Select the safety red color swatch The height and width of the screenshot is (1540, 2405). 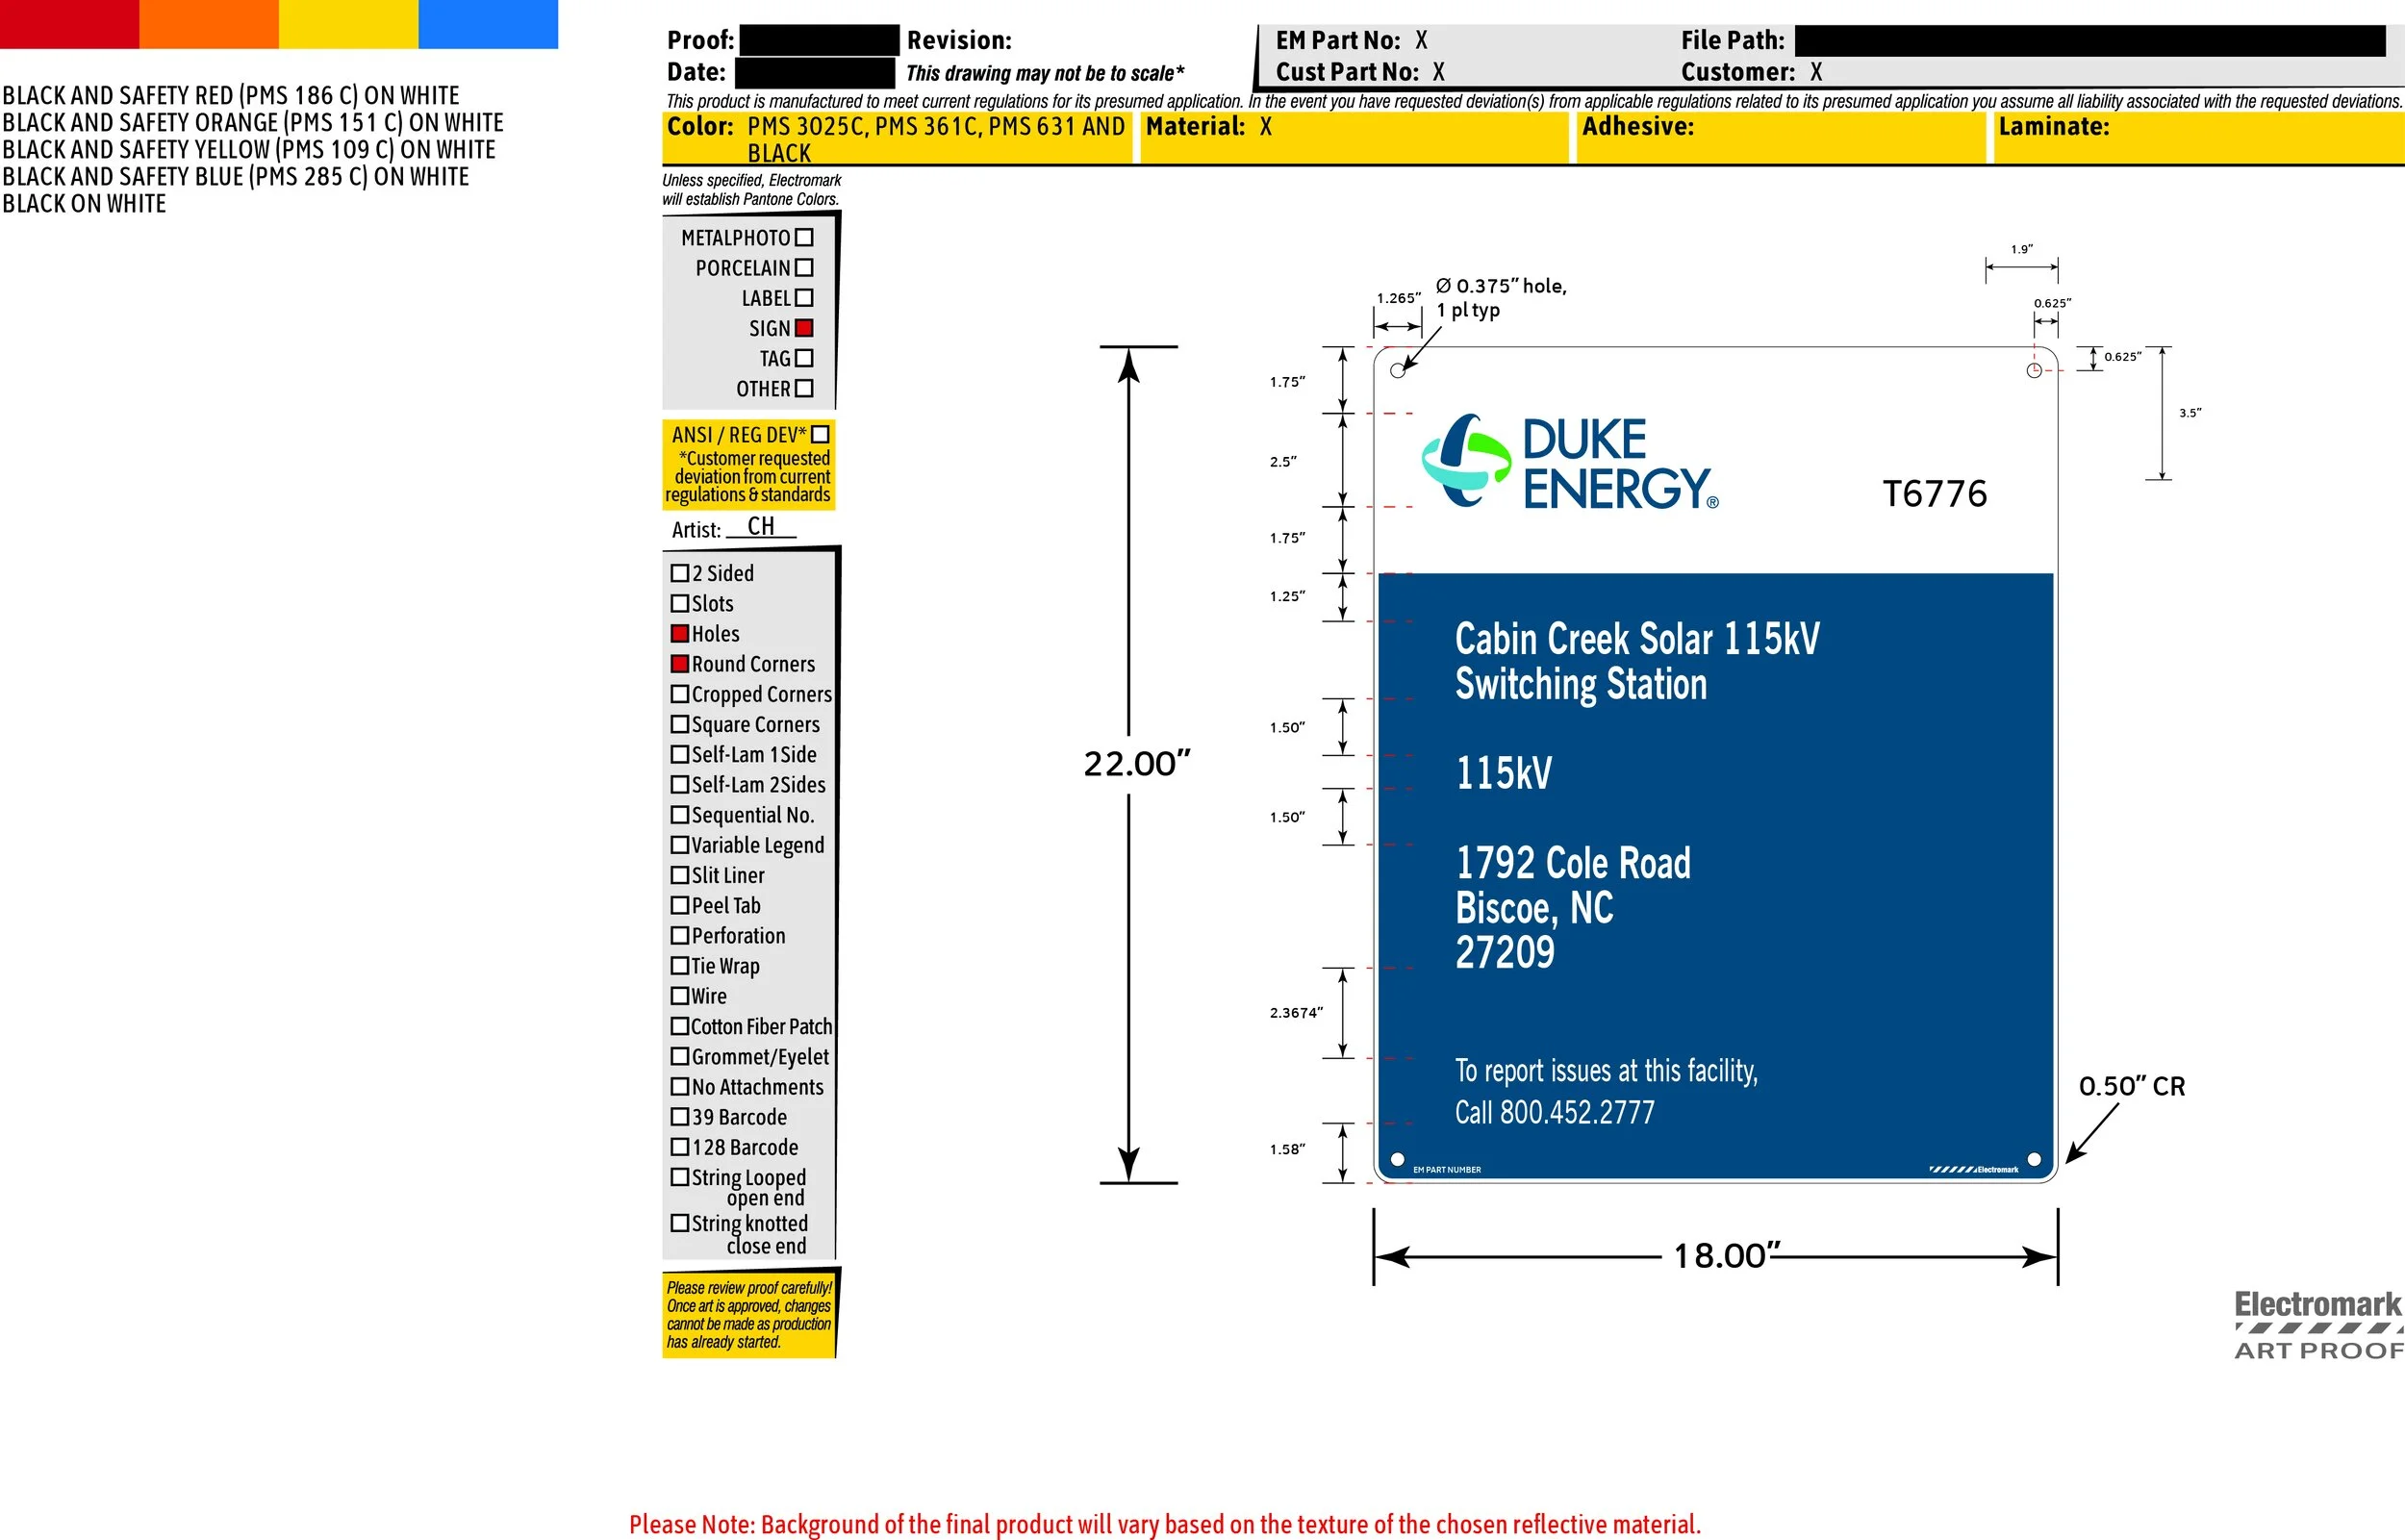[69, 24]
